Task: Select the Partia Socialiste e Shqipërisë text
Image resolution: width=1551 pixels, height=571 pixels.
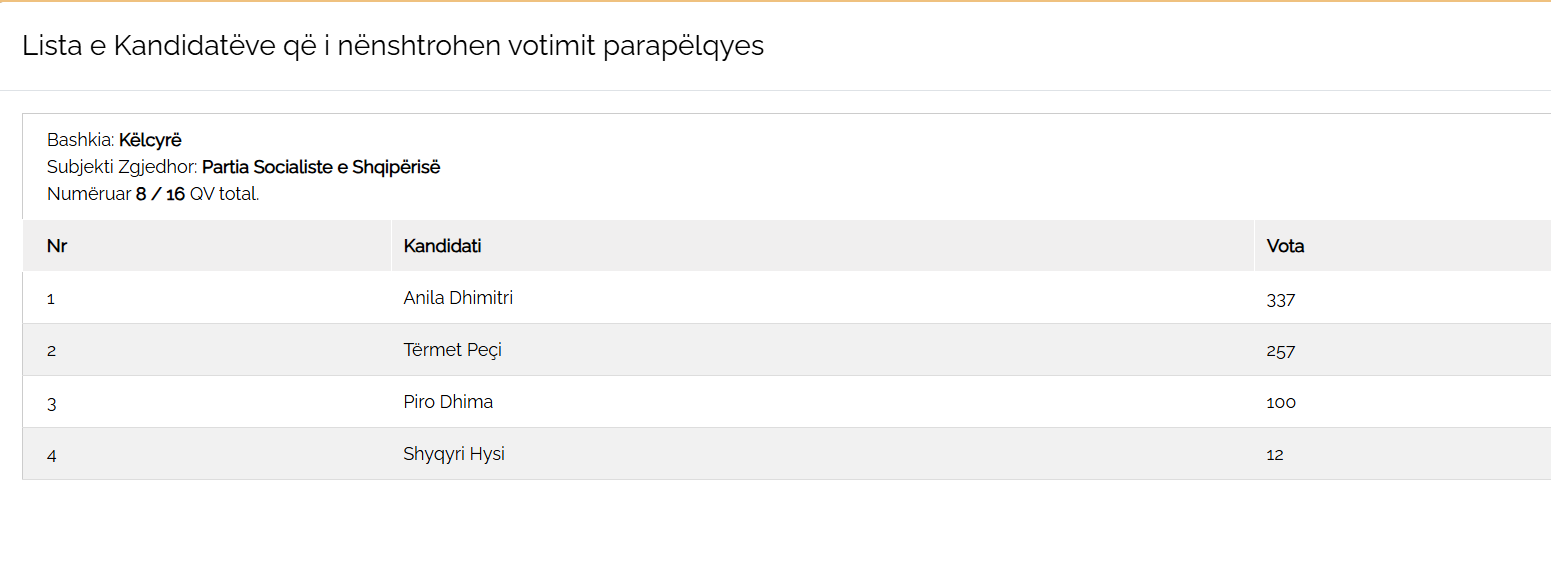Action: coord(321,167)
